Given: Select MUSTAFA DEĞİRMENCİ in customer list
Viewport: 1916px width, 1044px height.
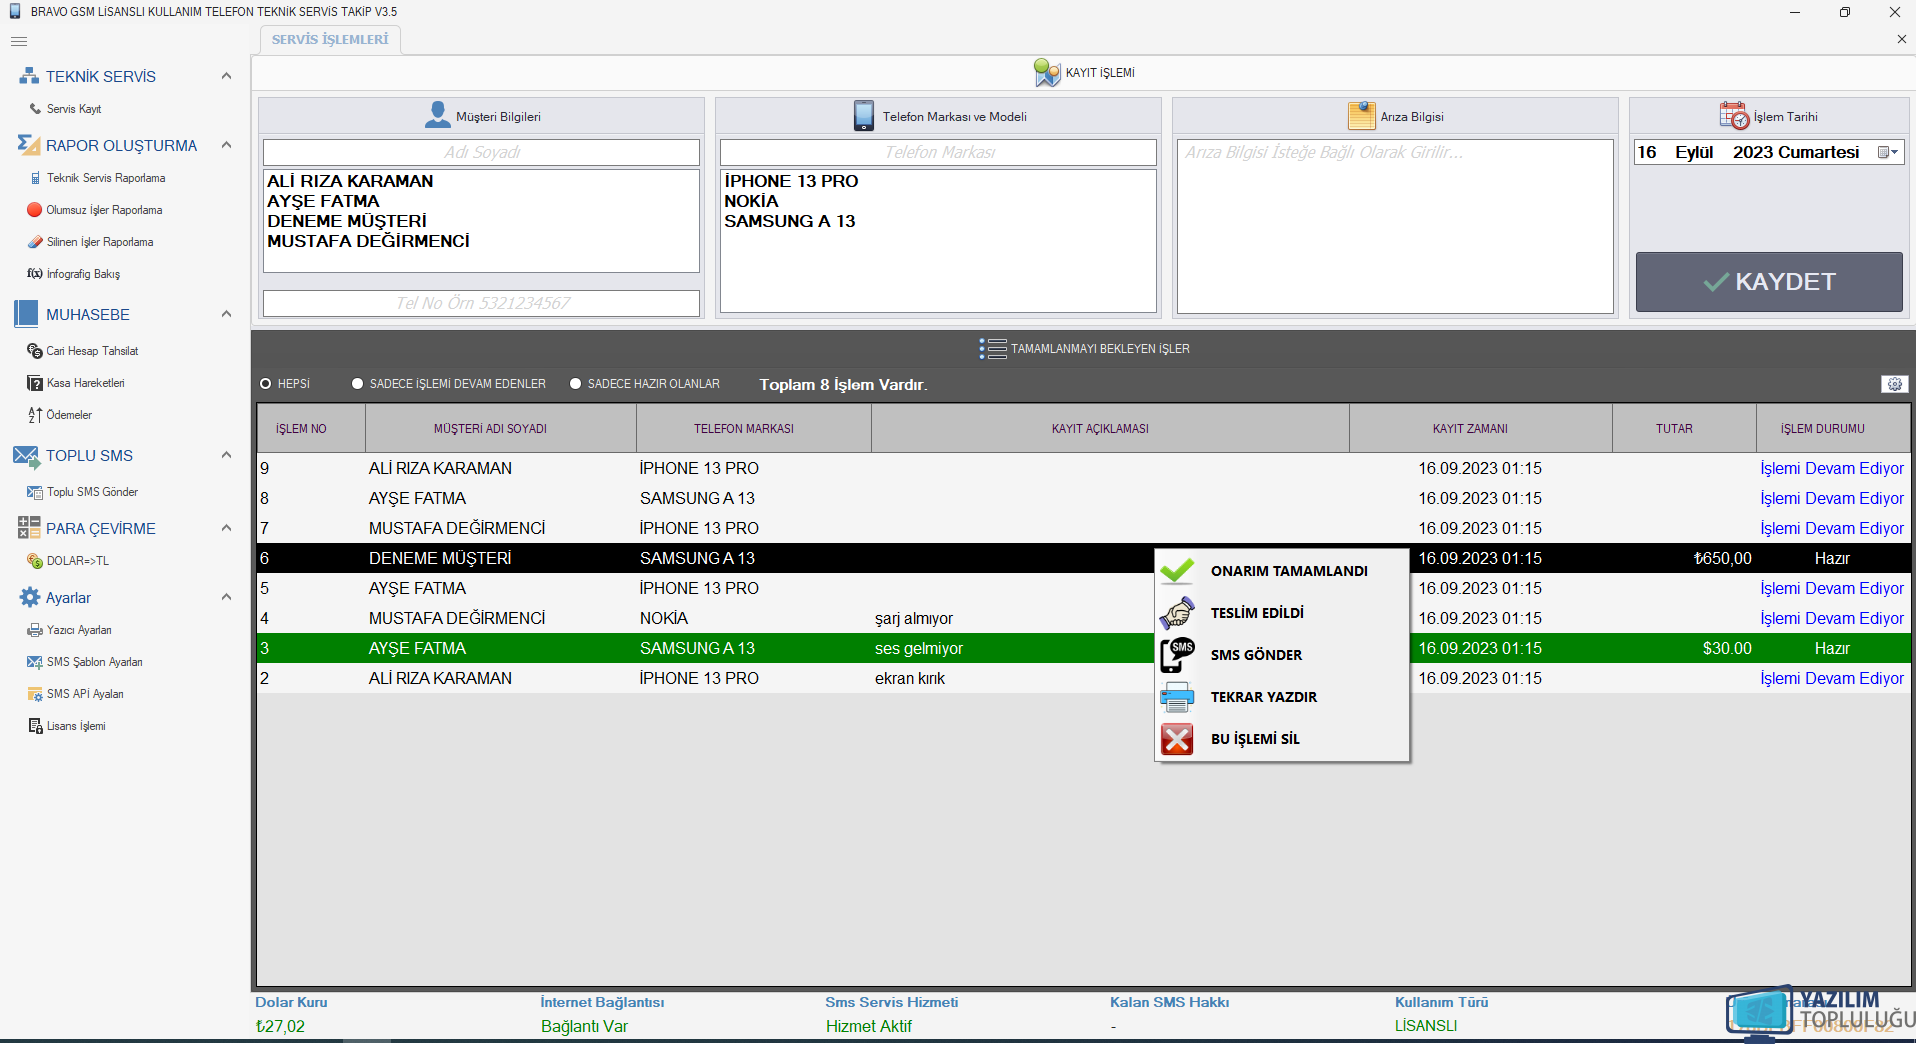Looking at the screenshot, I should coord(368,241).
